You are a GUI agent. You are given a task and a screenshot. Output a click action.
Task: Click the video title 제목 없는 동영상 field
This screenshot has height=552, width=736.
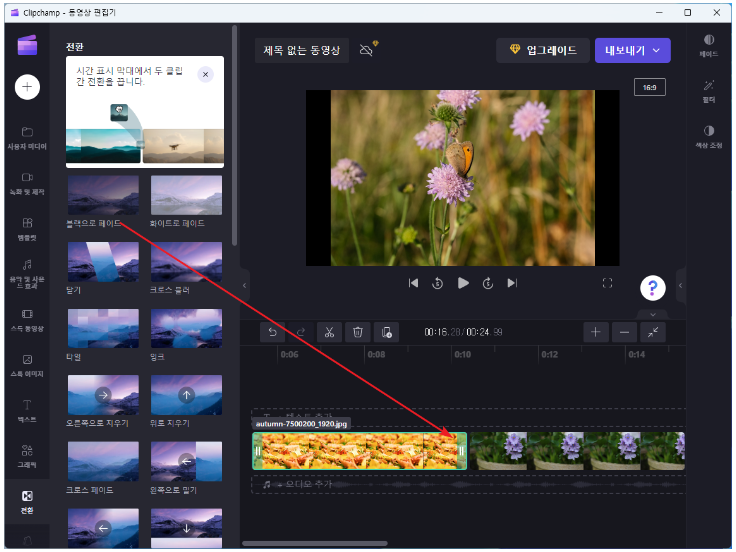pyautogui.click(x=301, y=50)
